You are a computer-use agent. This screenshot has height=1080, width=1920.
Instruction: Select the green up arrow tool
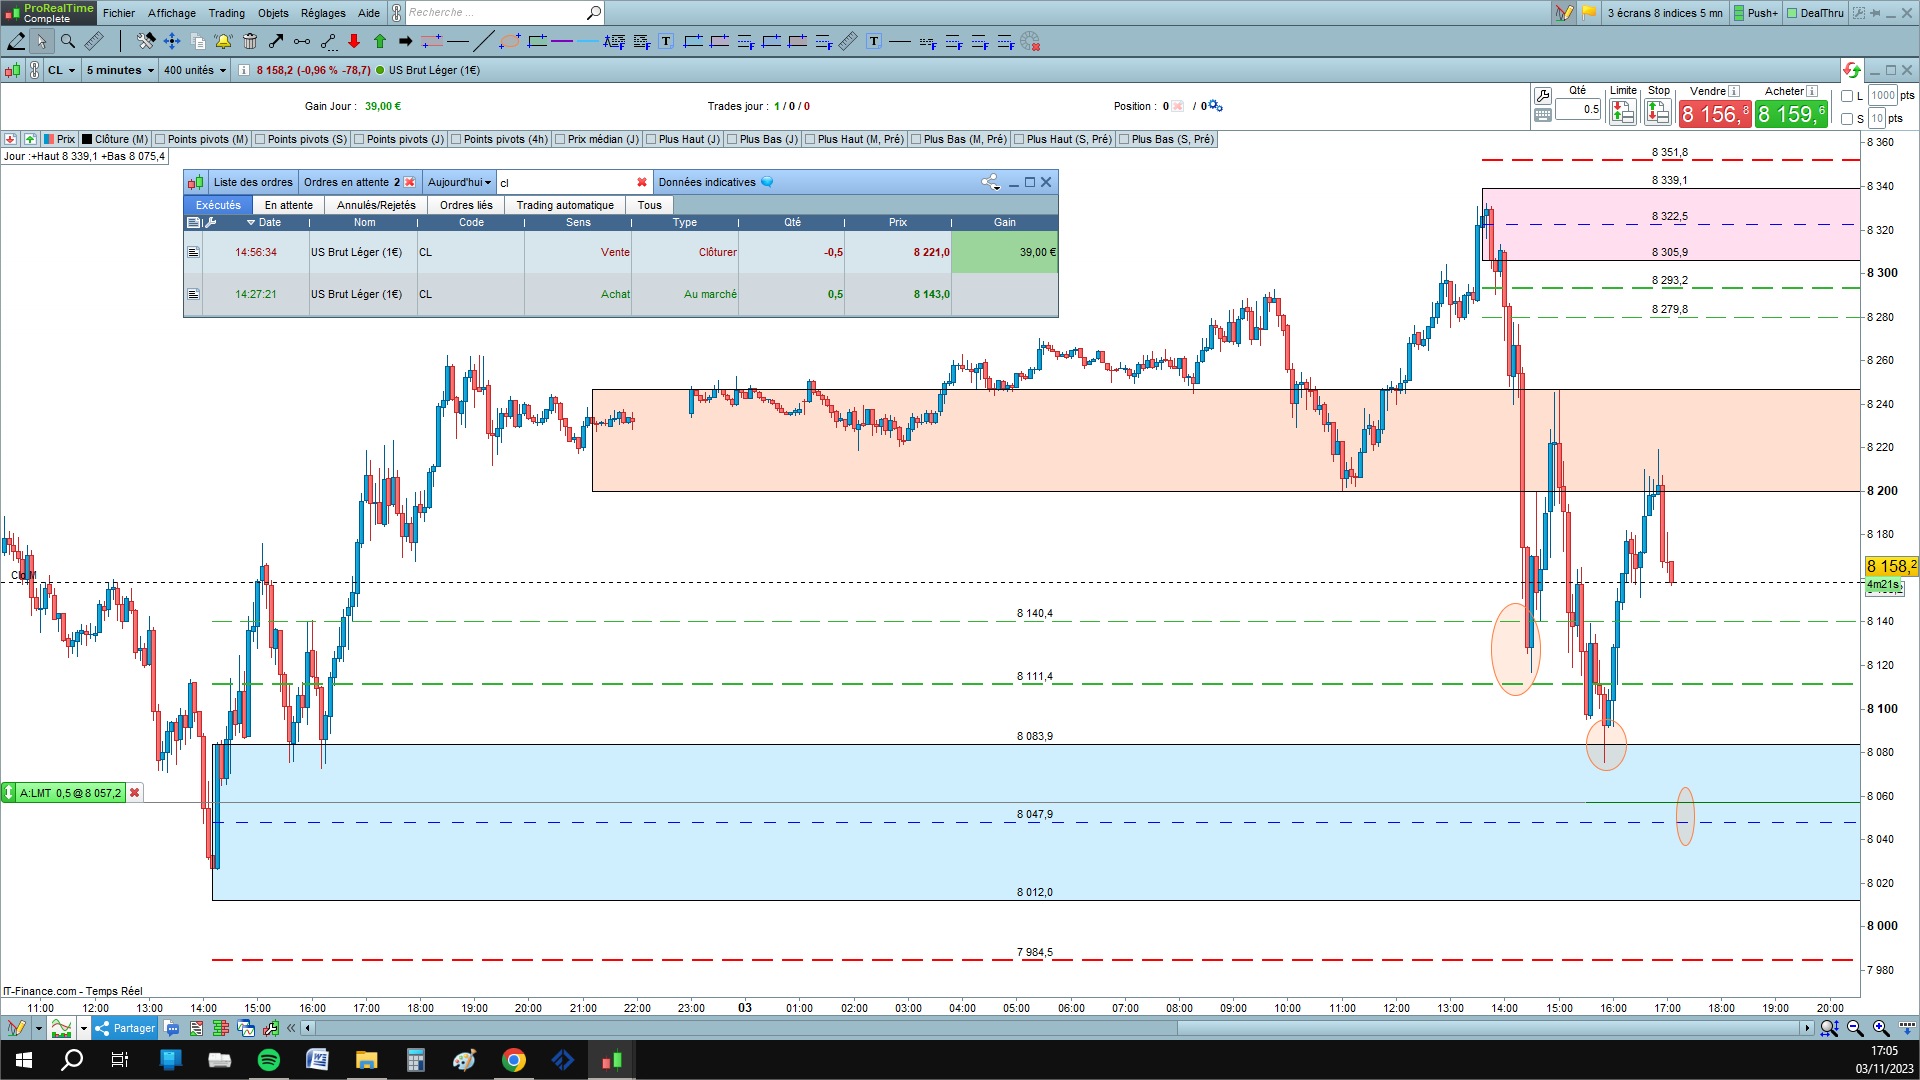coord(380,41)
